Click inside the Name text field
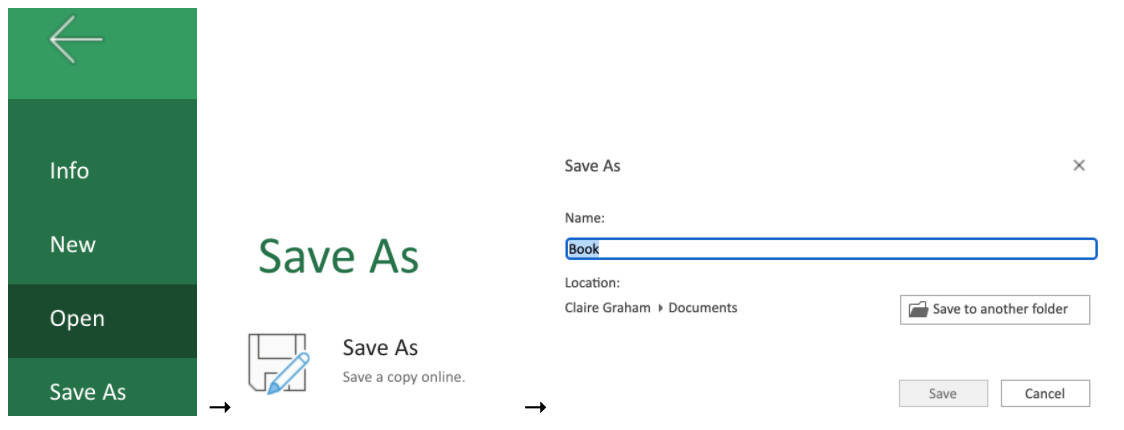Viewport: 1124px width, 430px height. click(831, 249)
